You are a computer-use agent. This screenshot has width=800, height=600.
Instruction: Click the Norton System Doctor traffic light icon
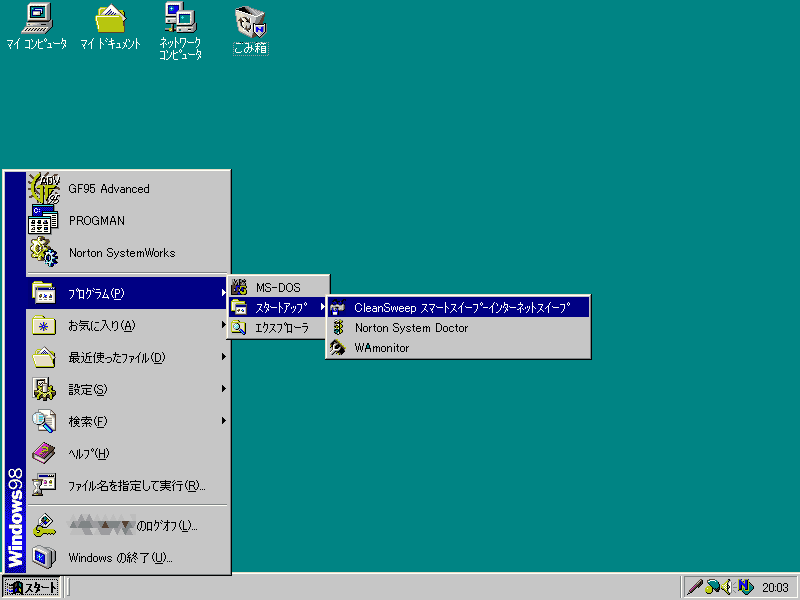[x=338, y=328]
